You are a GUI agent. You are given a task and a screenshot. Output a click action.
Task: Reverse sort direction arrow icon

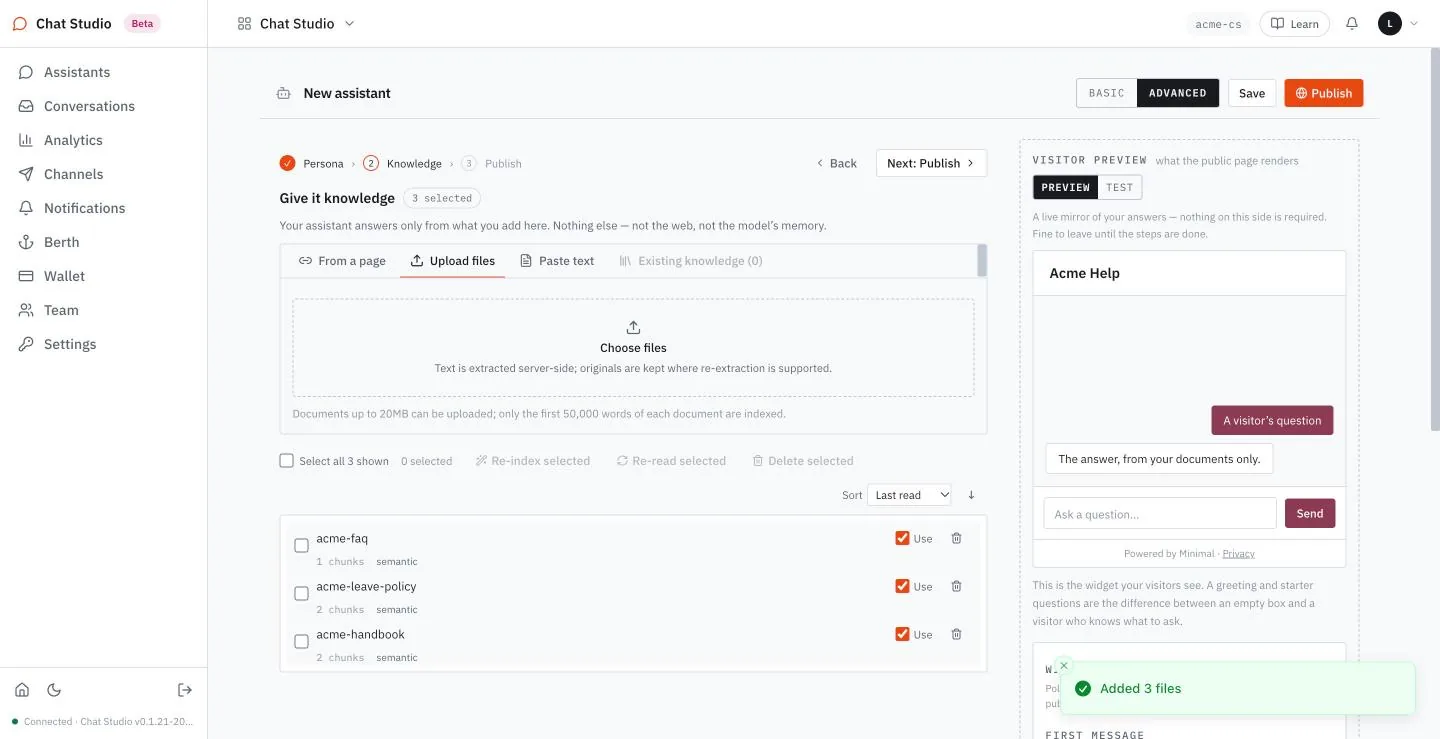click(x=971, y=495)
